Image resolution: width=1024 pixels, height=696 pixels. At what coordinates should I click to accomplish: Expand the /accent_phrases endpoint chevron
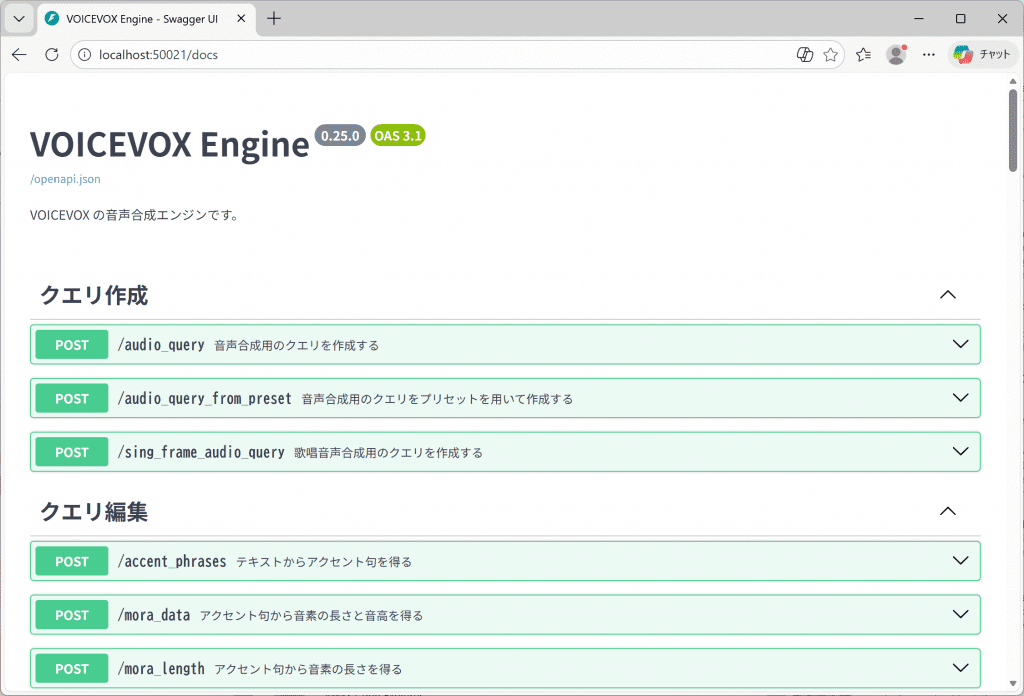pyautogui.click(x=960, y=560)
